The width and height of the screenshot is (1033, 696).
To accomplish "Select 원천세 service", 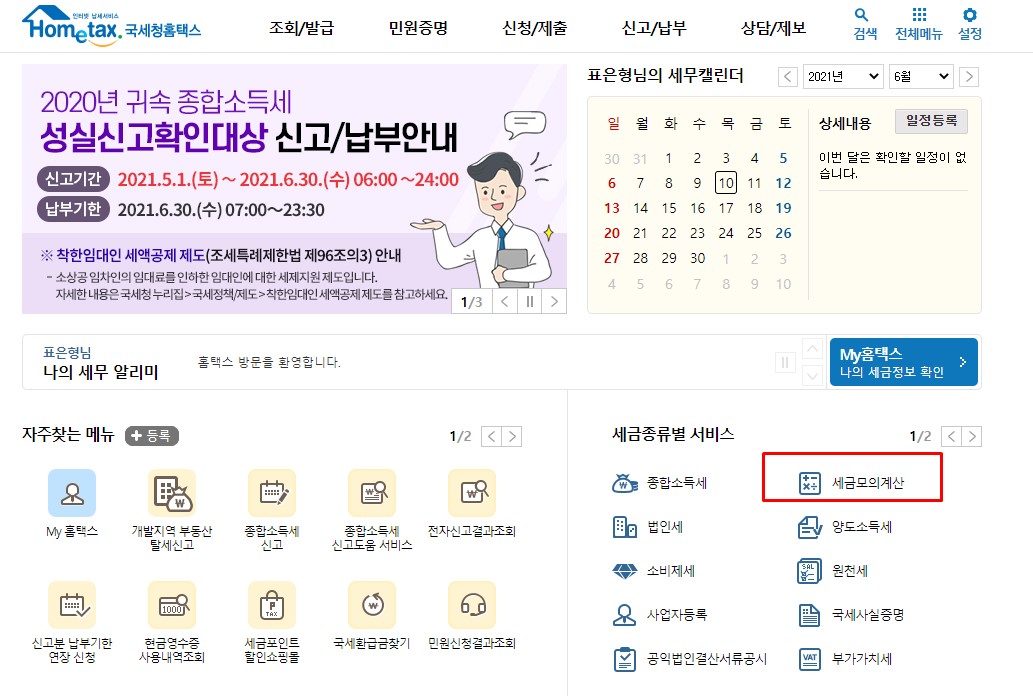I will point(833,571).
